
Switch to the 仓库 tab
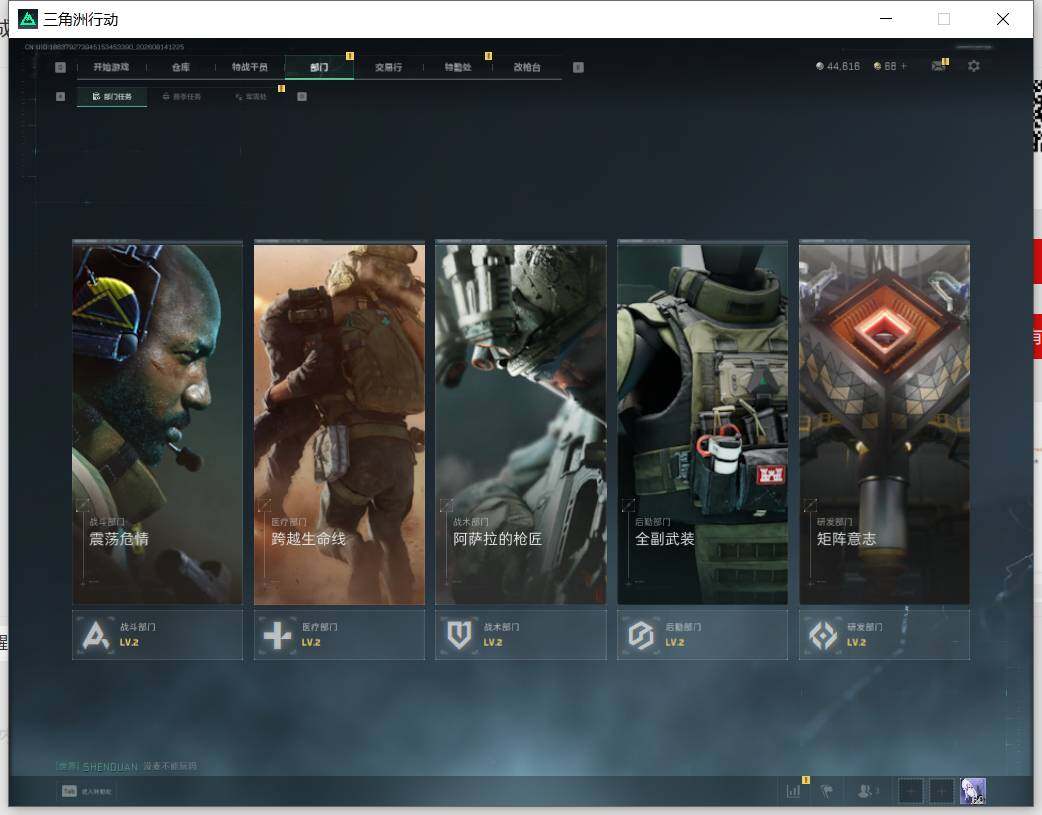coord(181,67)
